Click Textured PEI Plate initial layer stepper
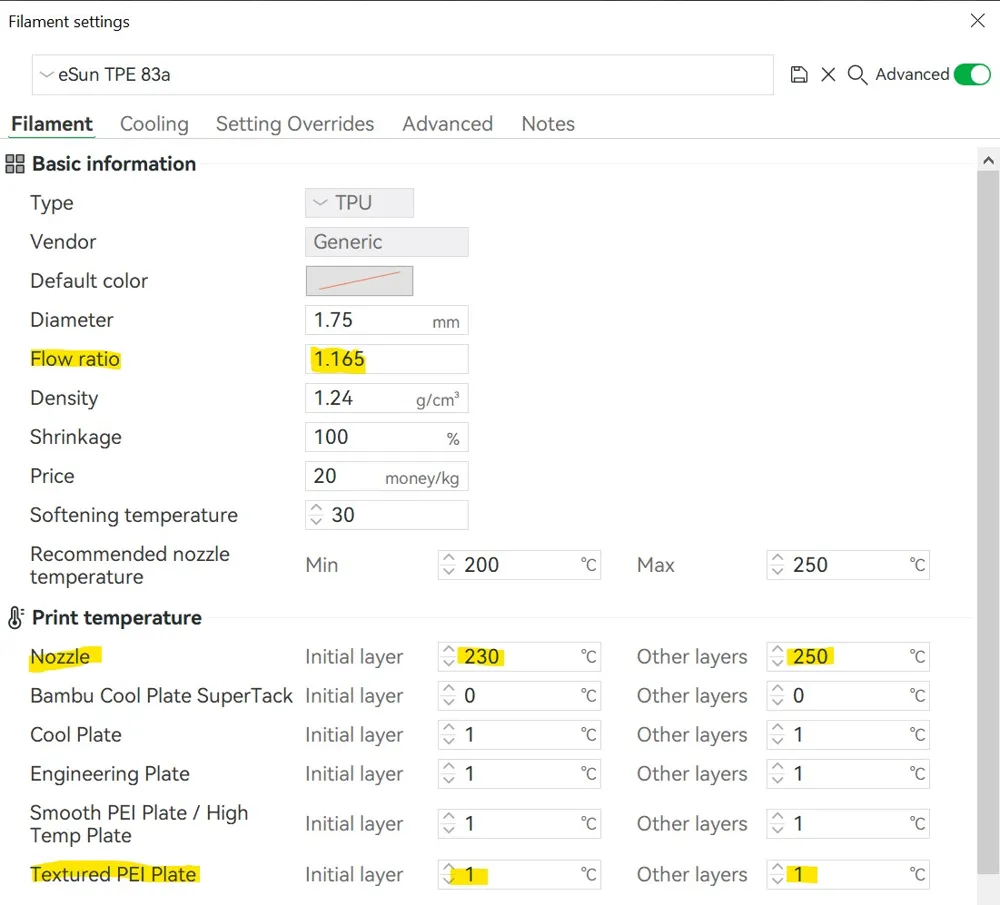 (x=448, y=874)
